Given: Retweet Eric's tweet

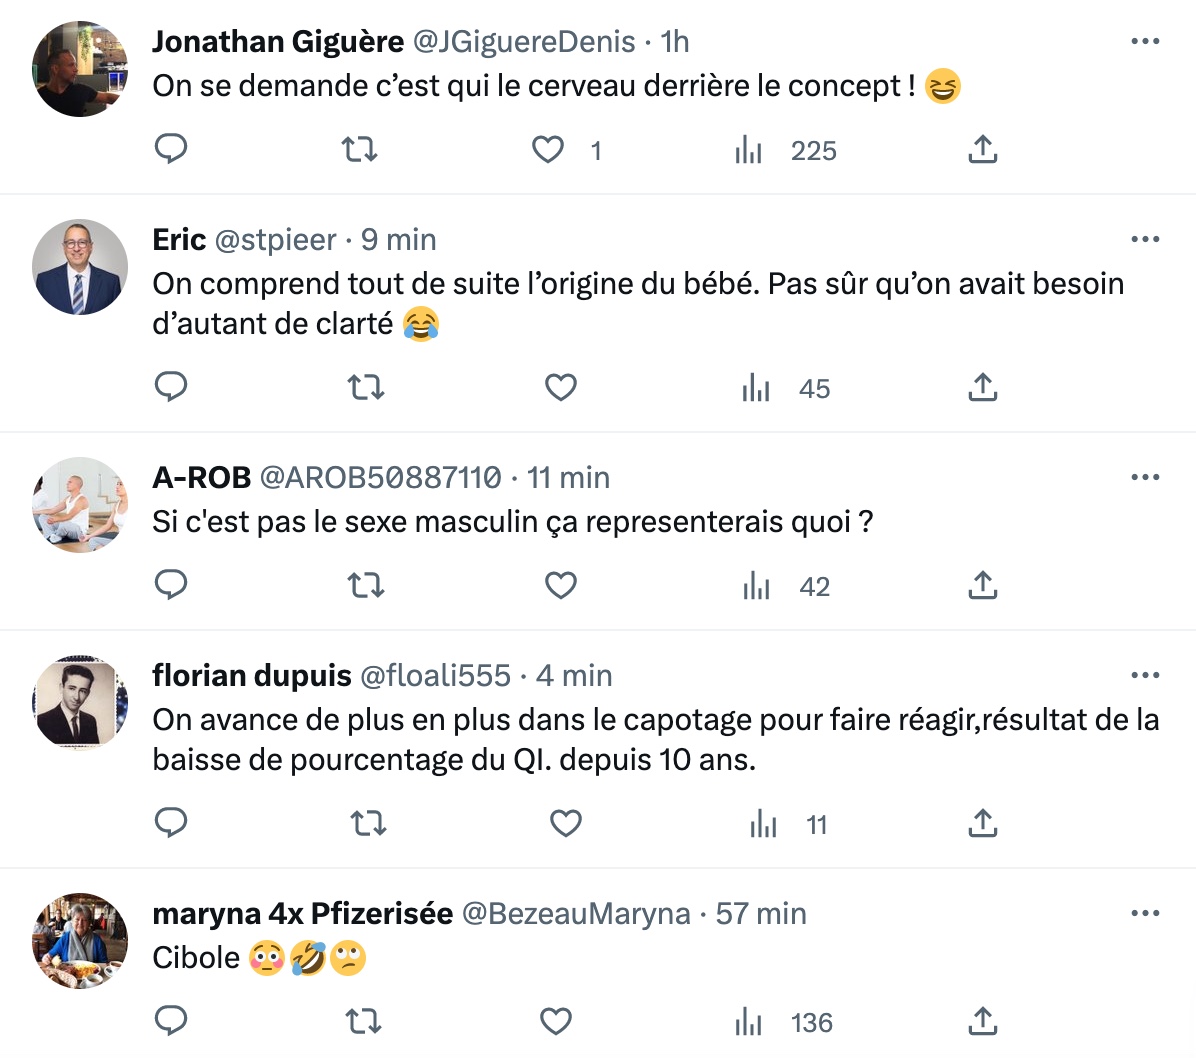Looking at the screenshot, I should [366, 387].
